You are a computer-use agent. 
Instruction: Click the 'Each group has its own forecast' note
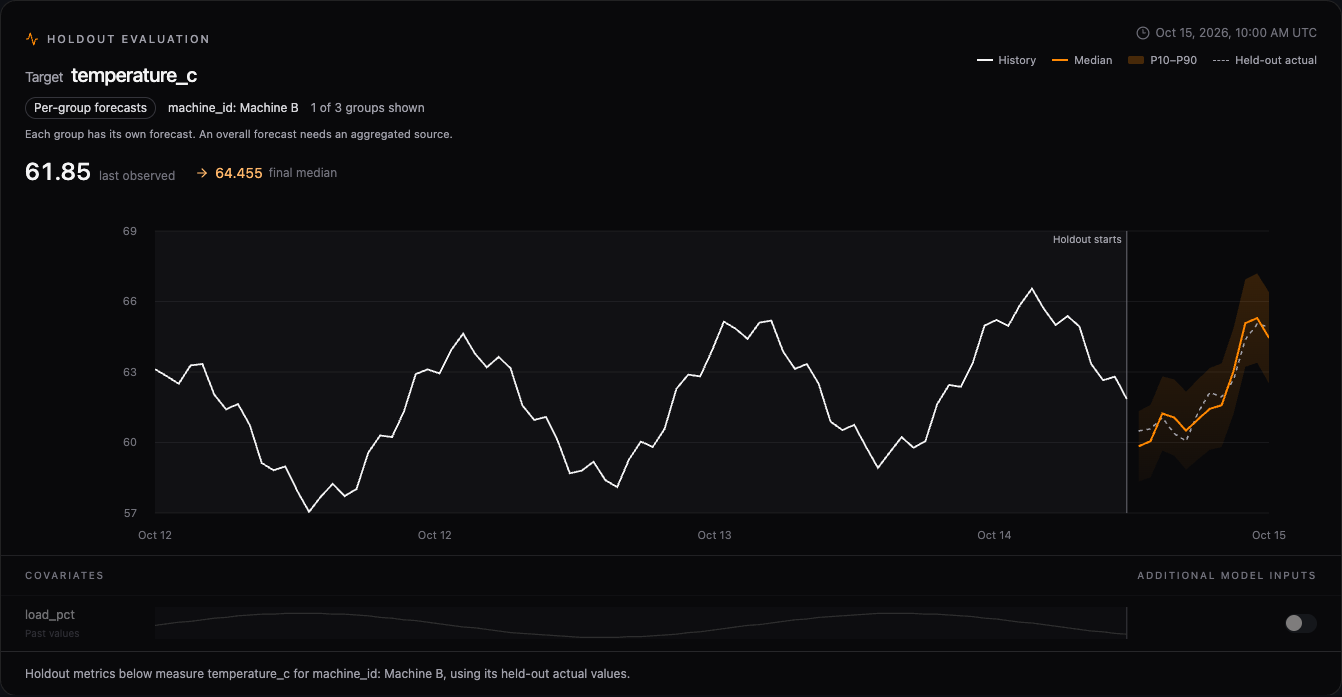point(239,134)
